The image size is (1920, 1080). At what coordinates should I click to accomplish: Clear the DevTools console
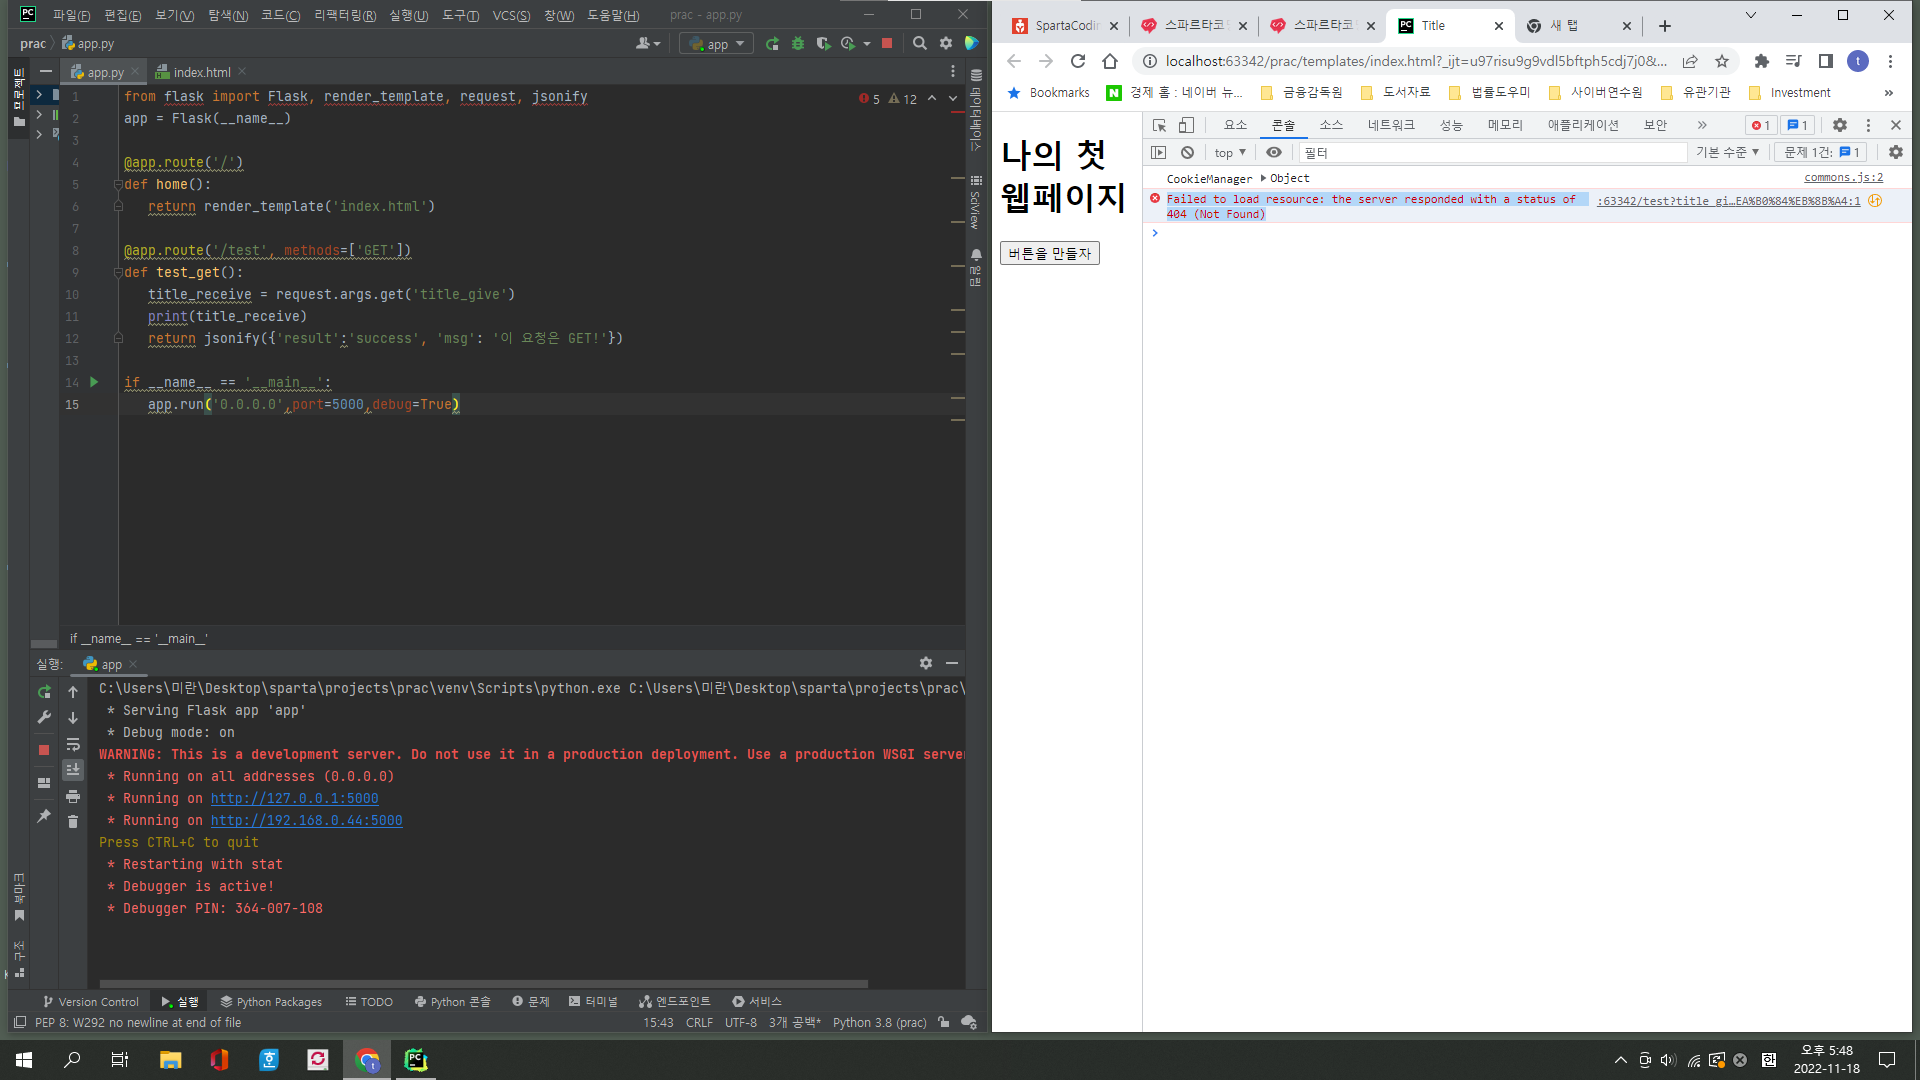pyautogui.click(x=1187, y=152)
